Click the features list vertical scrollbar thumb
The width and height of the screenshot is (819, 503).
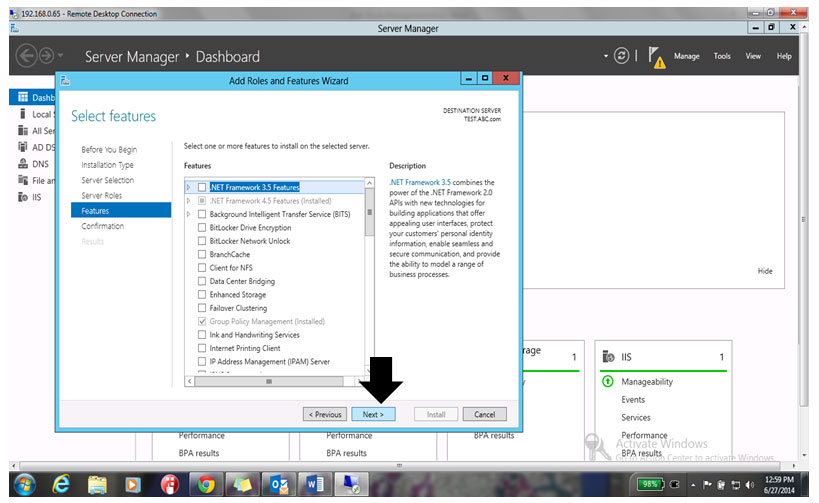(369, 212)
